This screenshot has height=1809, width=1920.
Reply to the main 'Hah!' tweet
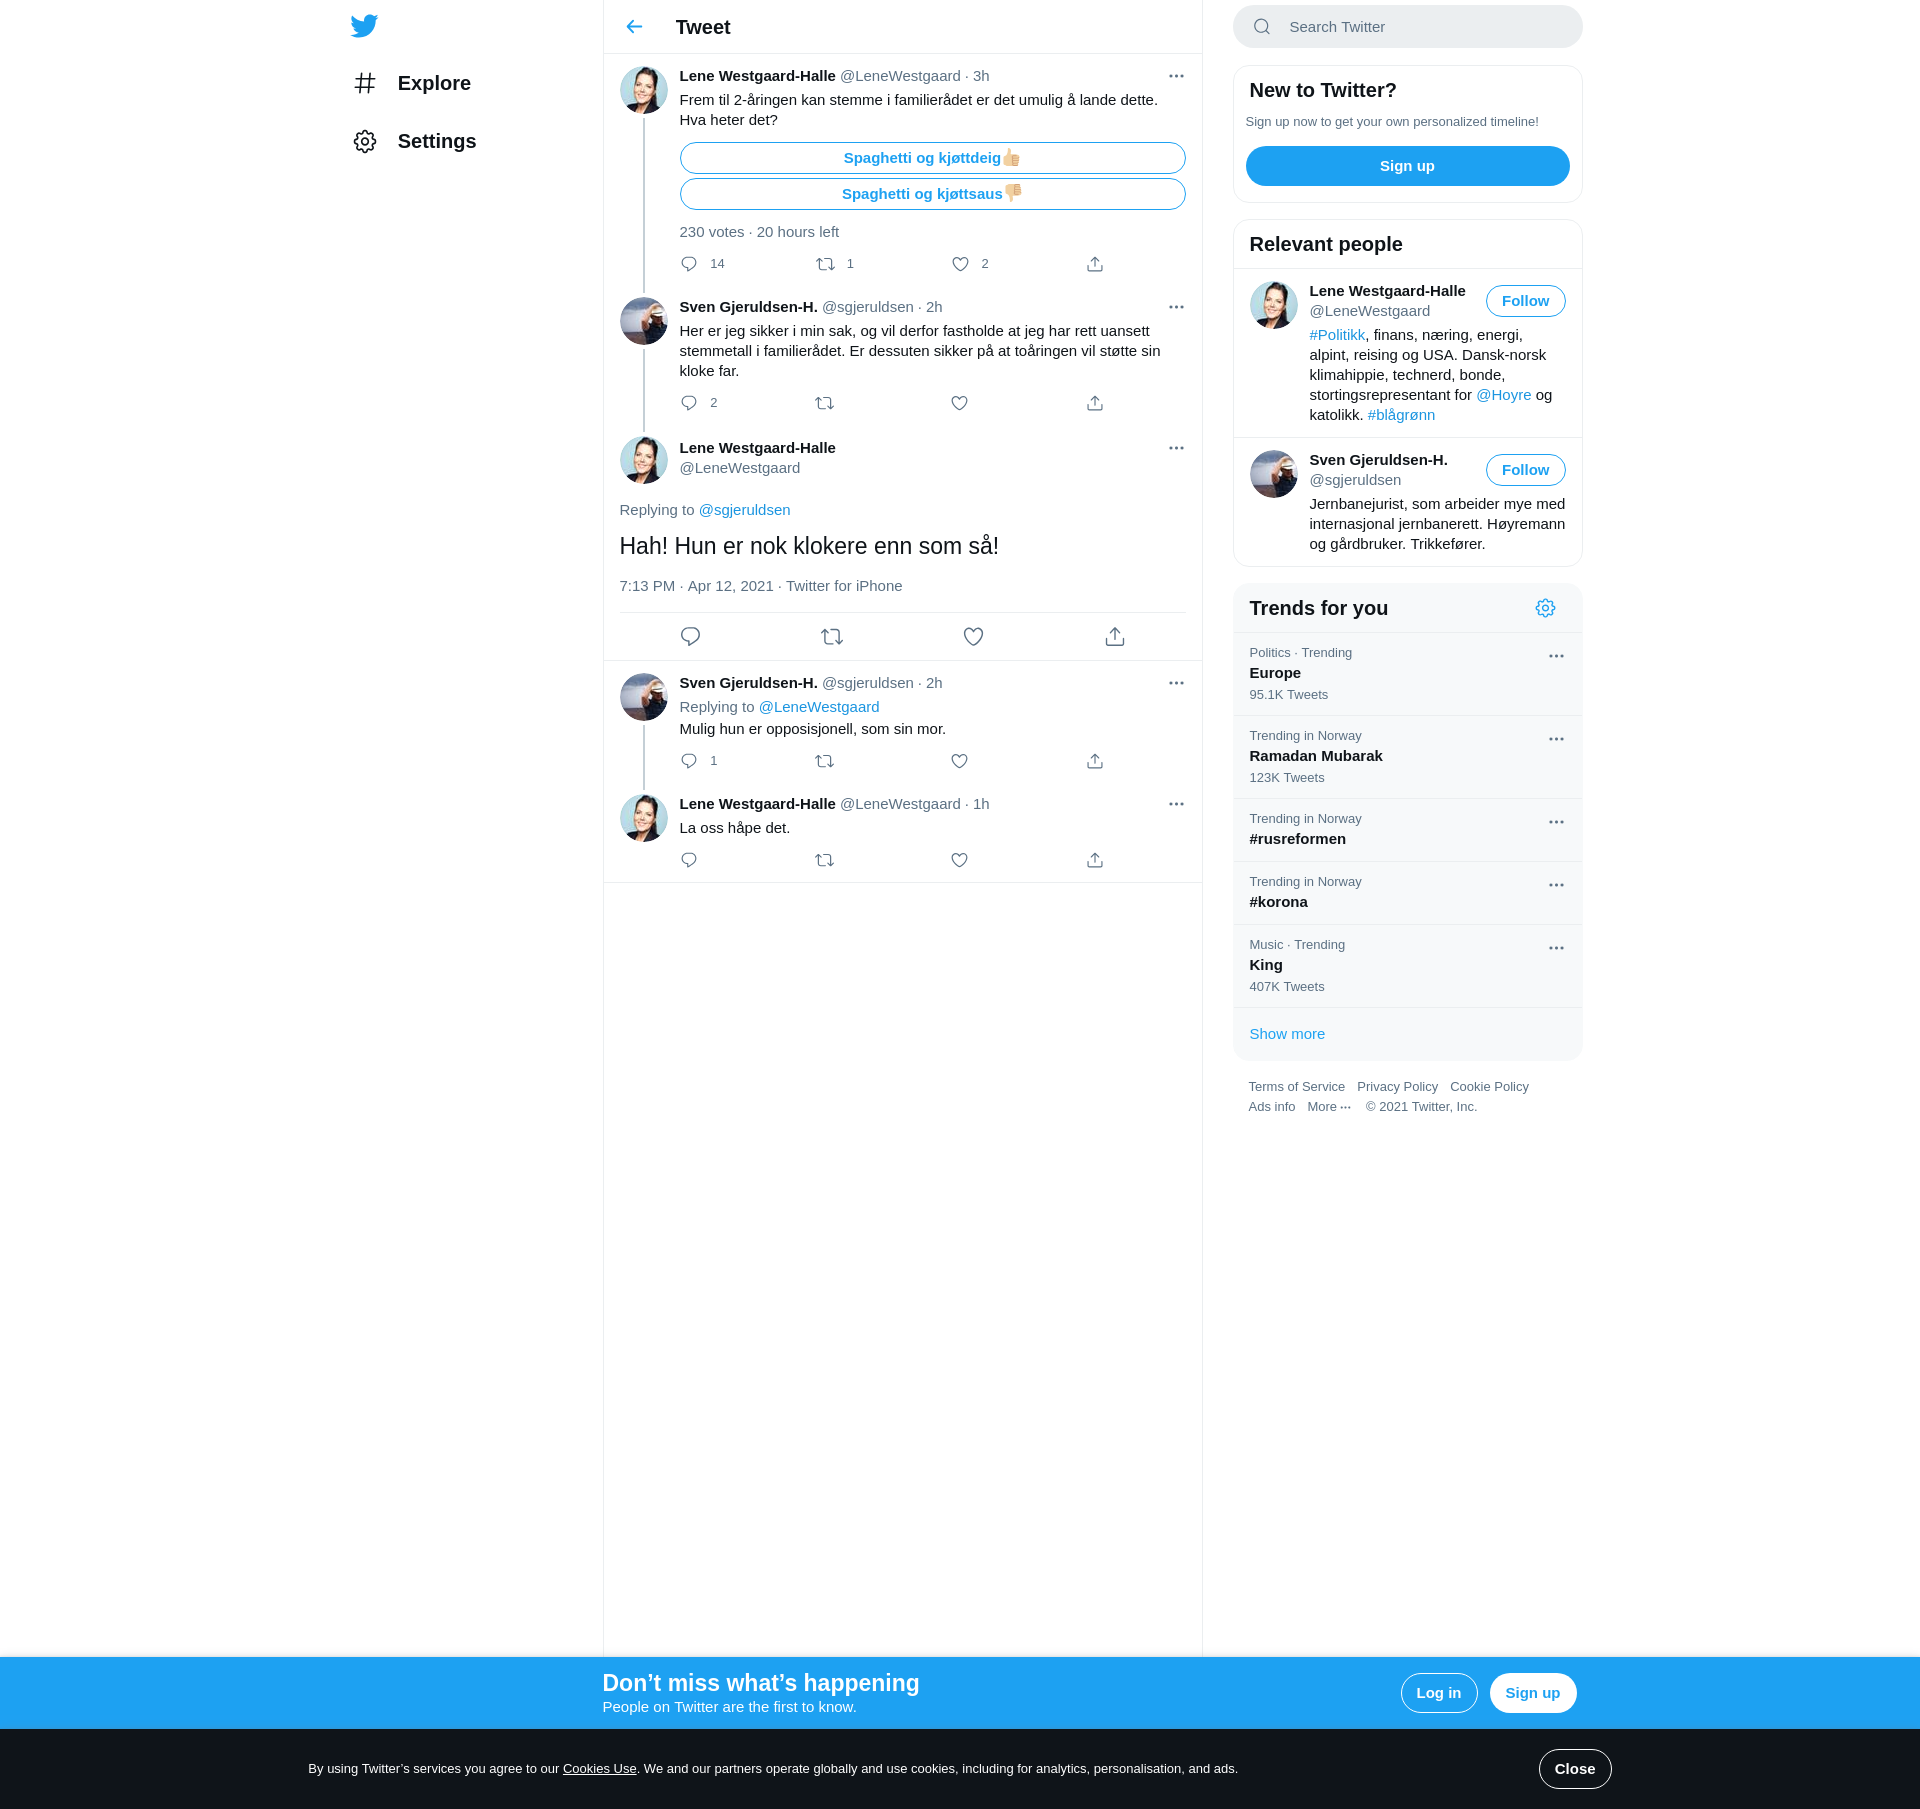(690, 637)
